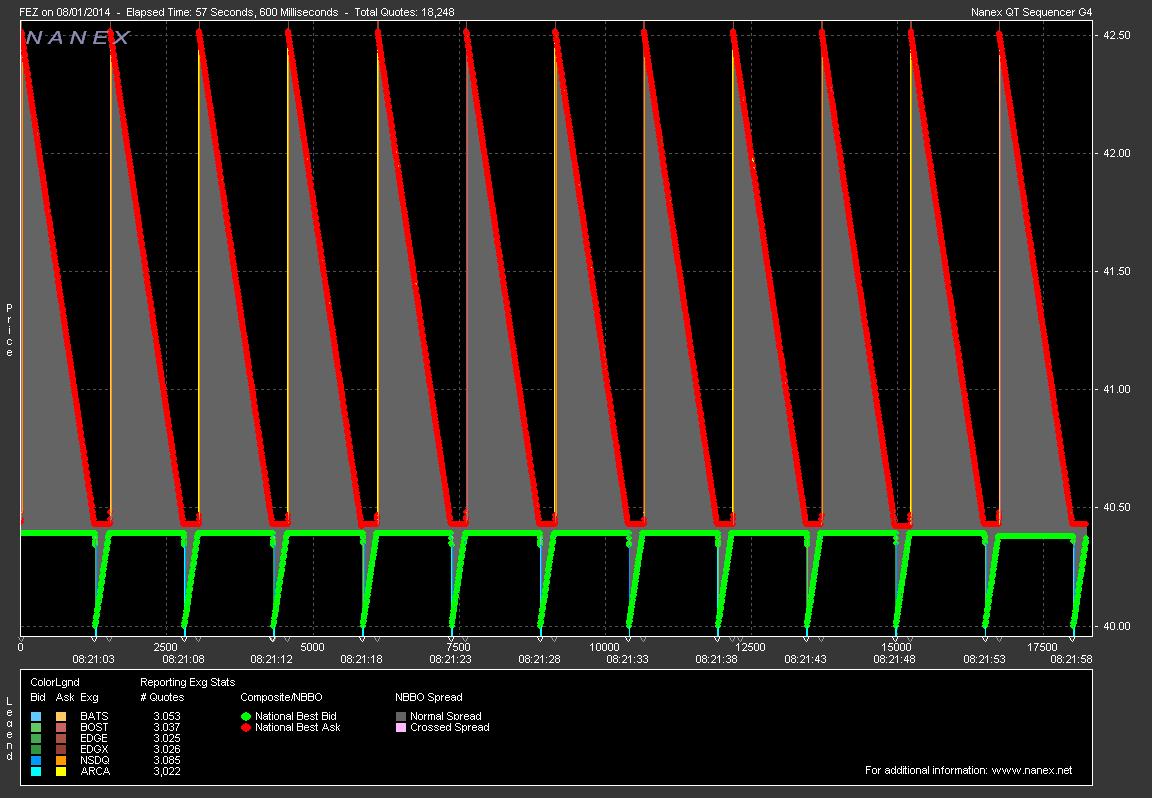Click the EDGE bid color swatch

[x=36, y=738]
